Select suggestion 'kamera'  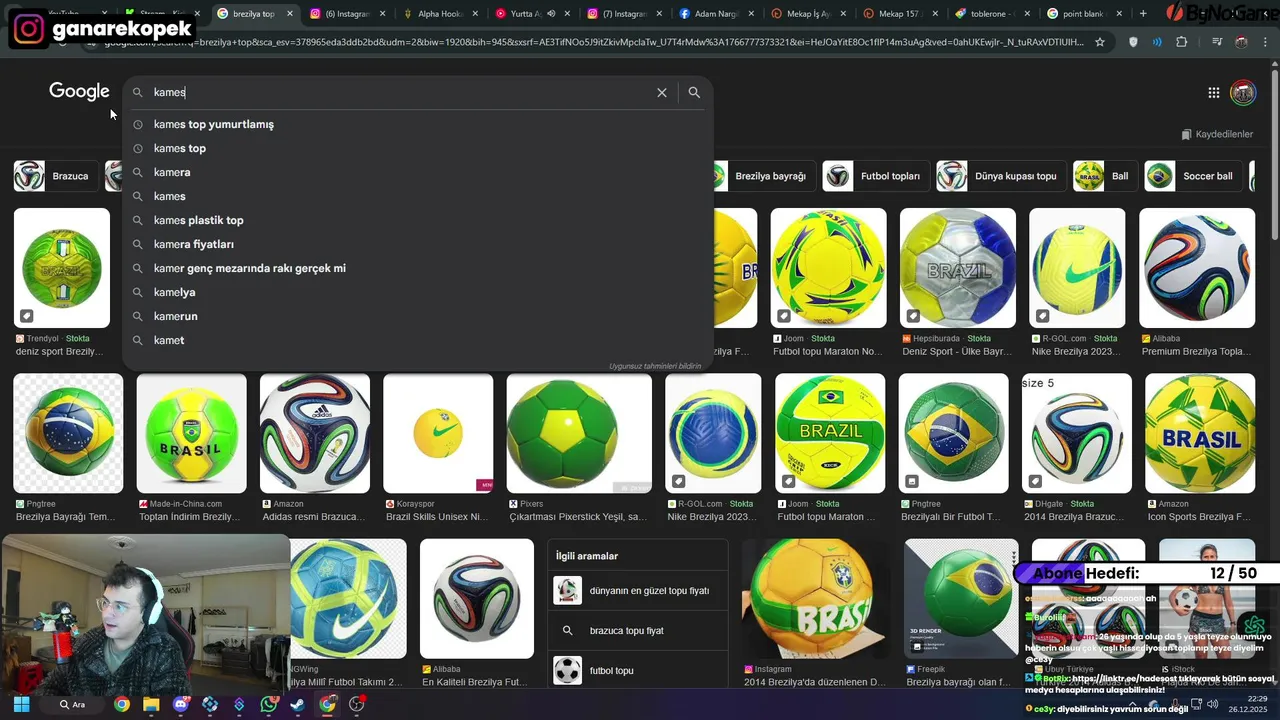point(418,172)
